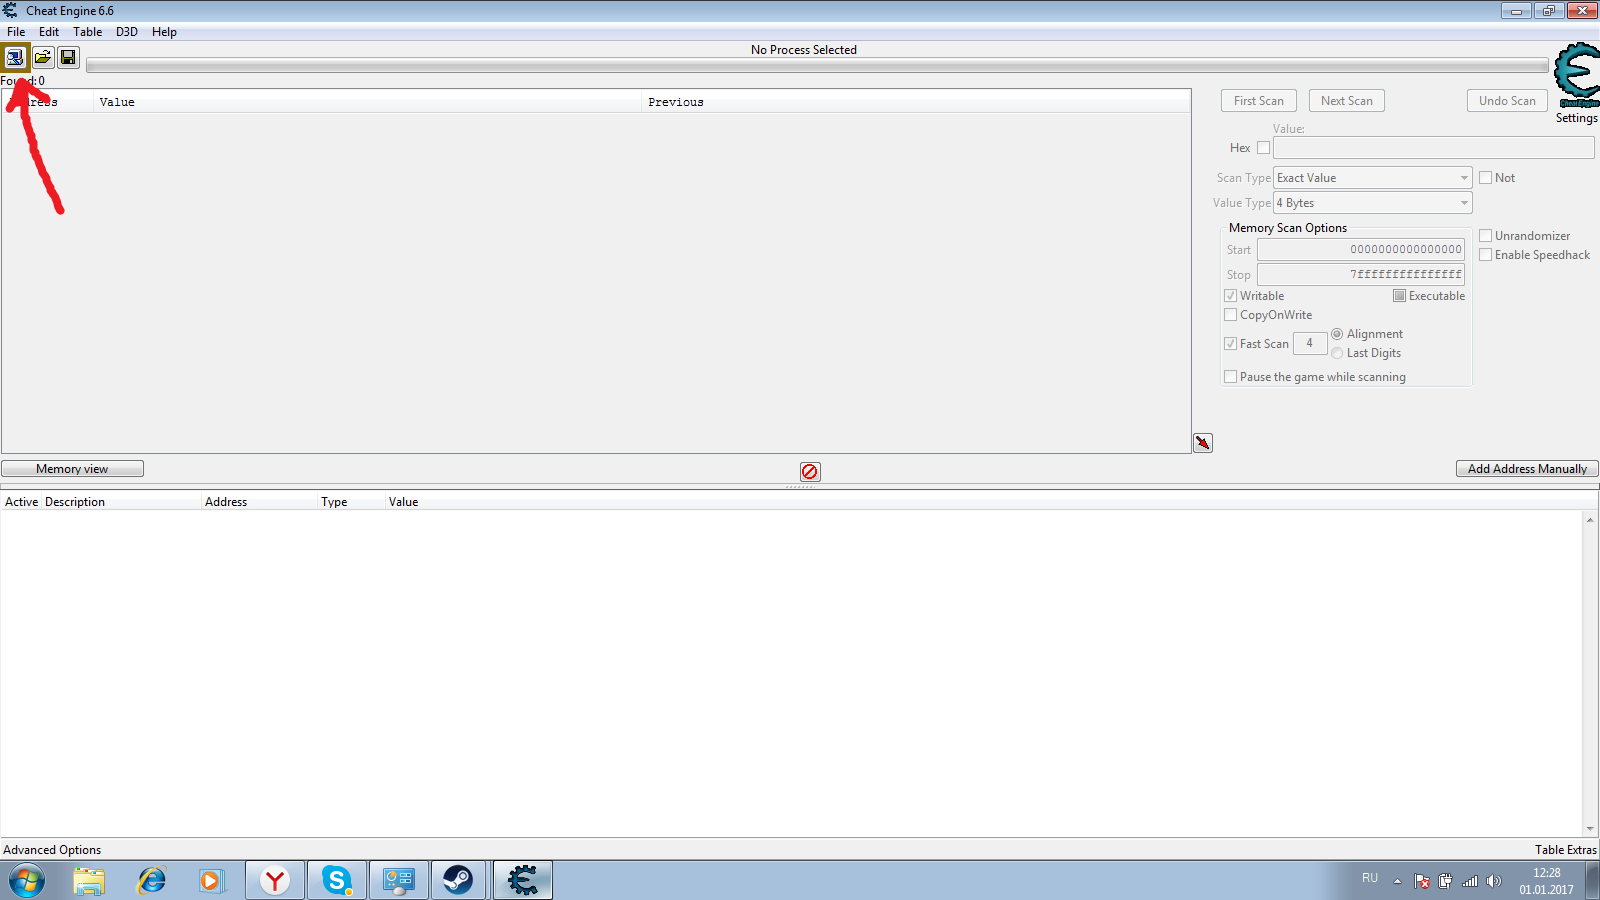Viewport: 1600px width, 900px height.
Task: Open Skype from taskbar
Action: point(337,881)
